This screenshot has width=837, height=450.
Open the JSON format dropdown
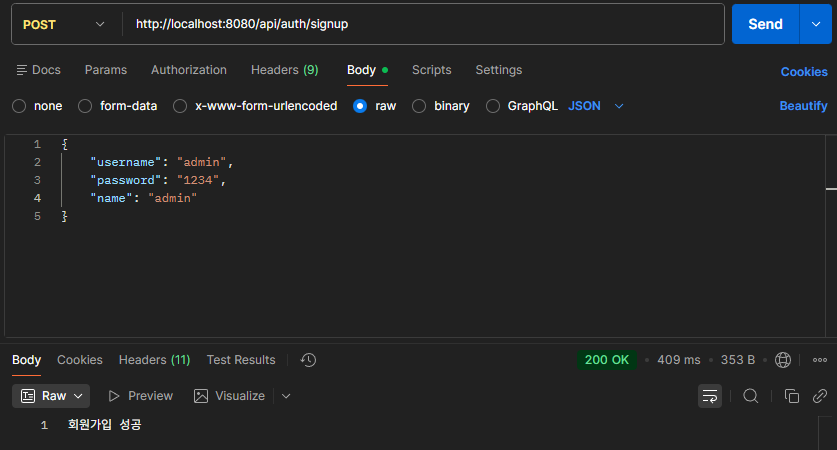pos(596,106)
